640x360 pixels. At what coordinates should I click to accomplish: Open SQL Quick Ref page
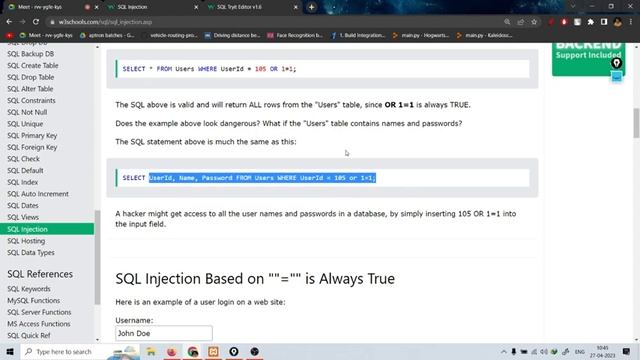click(x=29, y=336)
